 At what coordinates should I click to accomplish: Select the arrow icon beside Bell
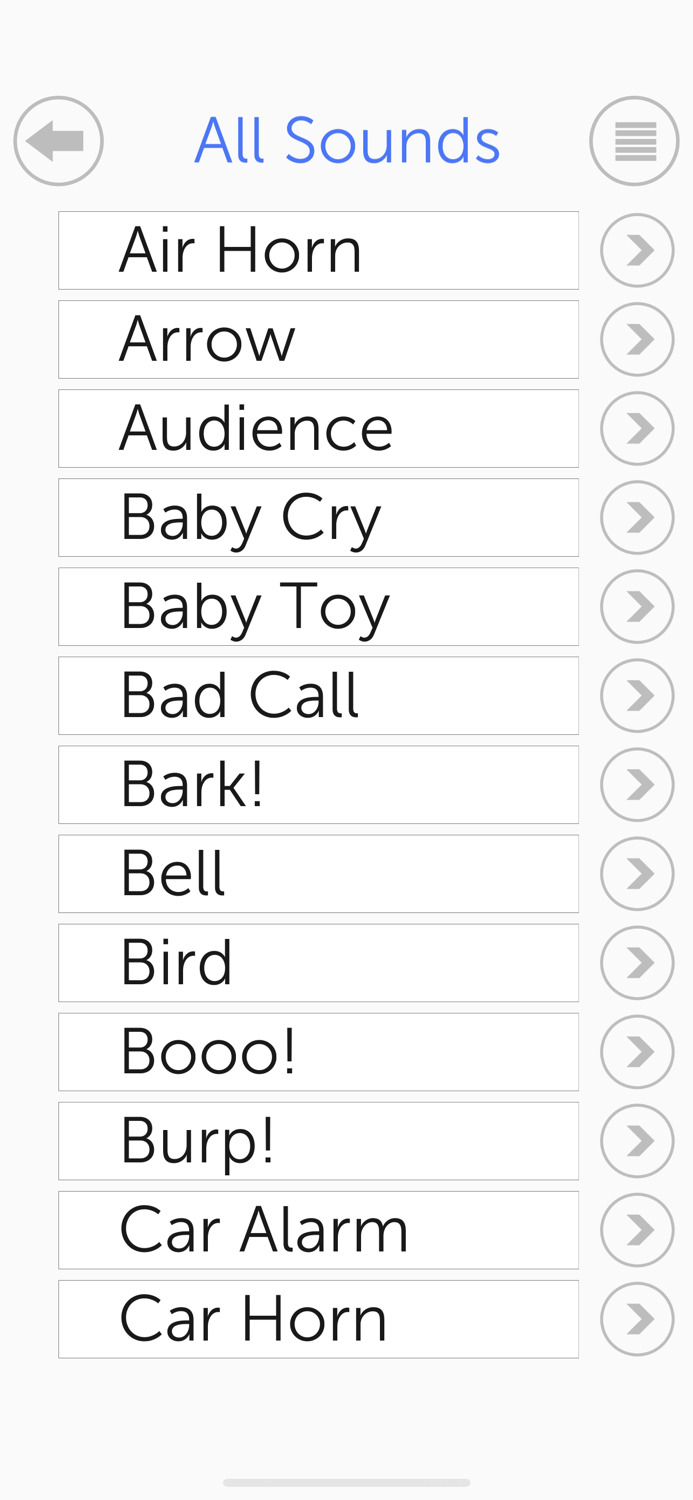pyautogui.click(x=637, y=873)
